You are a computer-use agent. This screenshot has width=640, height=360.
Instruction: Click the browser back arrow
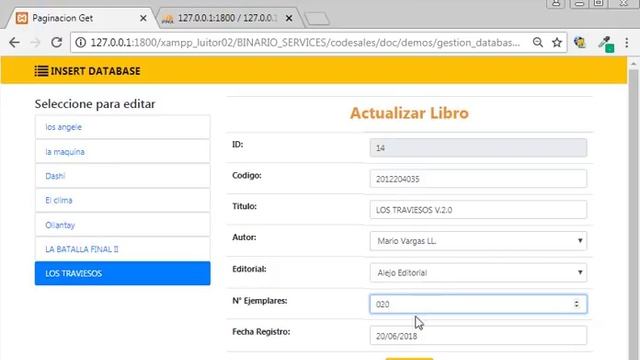click(14, 42)
